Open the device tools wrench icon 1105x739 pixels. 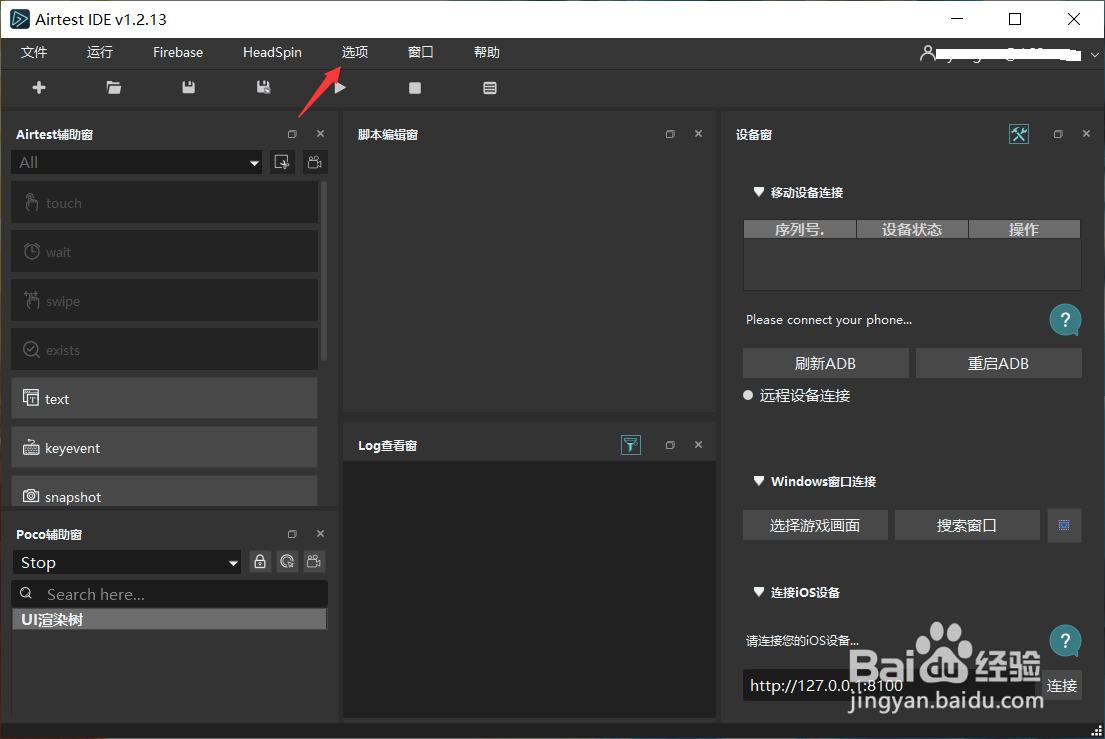(1019, 134)
